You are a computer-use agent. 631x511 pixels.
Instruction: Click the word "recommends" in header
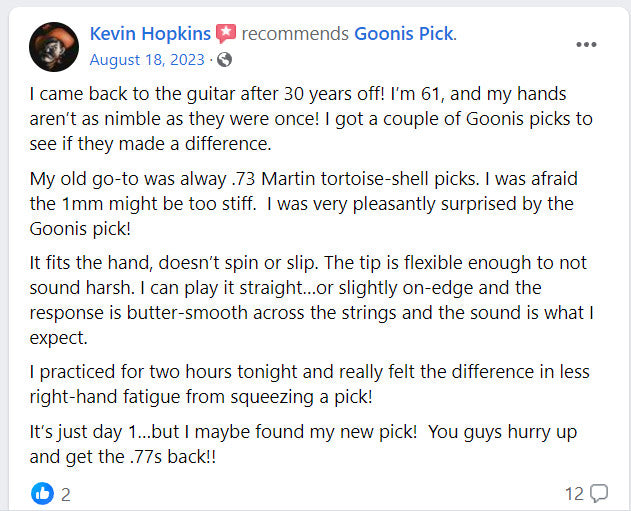pyautogui.click(x=296, y=34)
